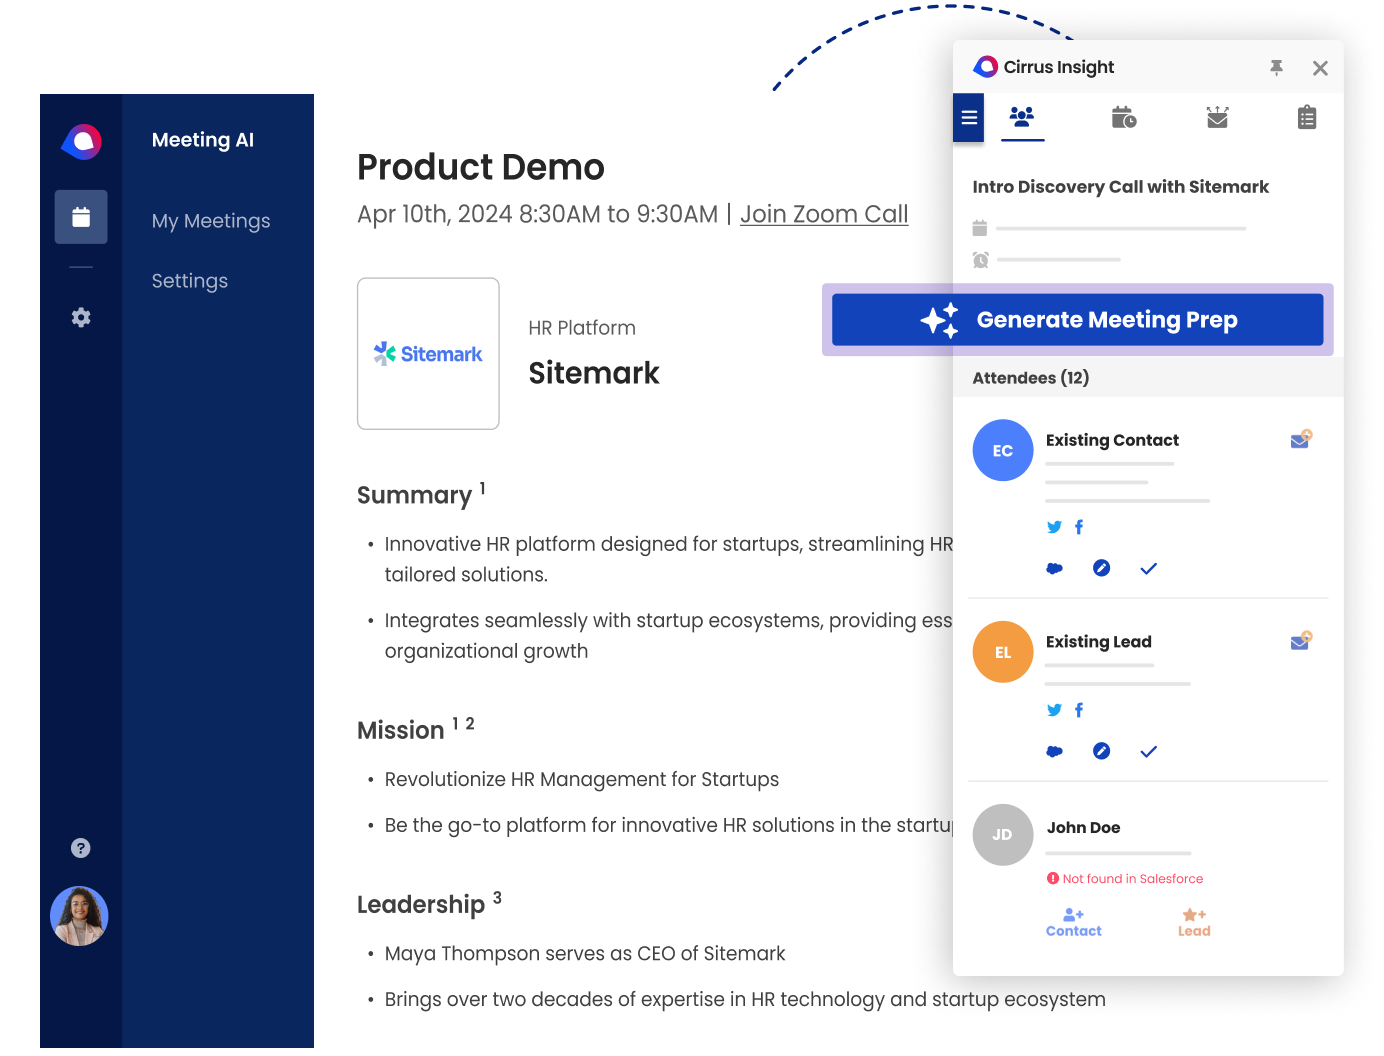Open Existing Contact's Twitter profile
The height and width of the screenshot is (1056, 1384).
[1054, 526]
